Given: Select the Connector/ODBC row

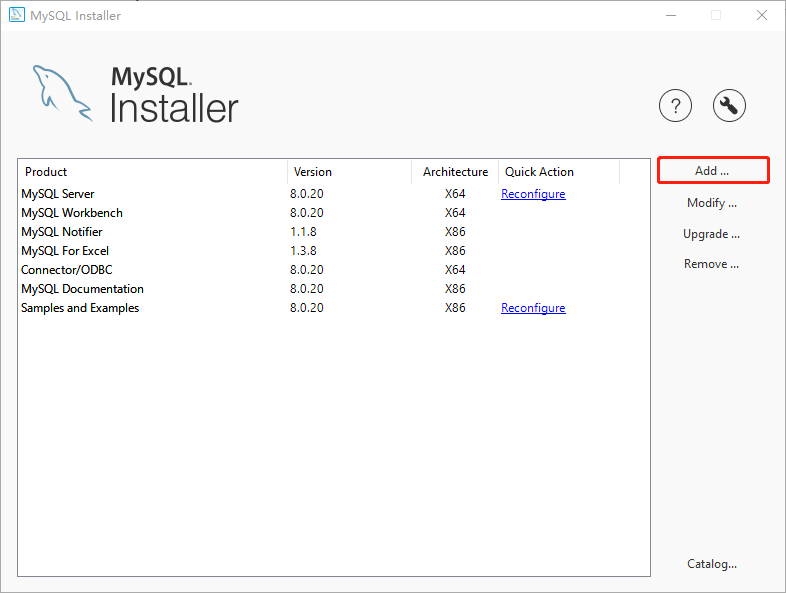Looking at the screenshot, I should click(x=334, y=270).
